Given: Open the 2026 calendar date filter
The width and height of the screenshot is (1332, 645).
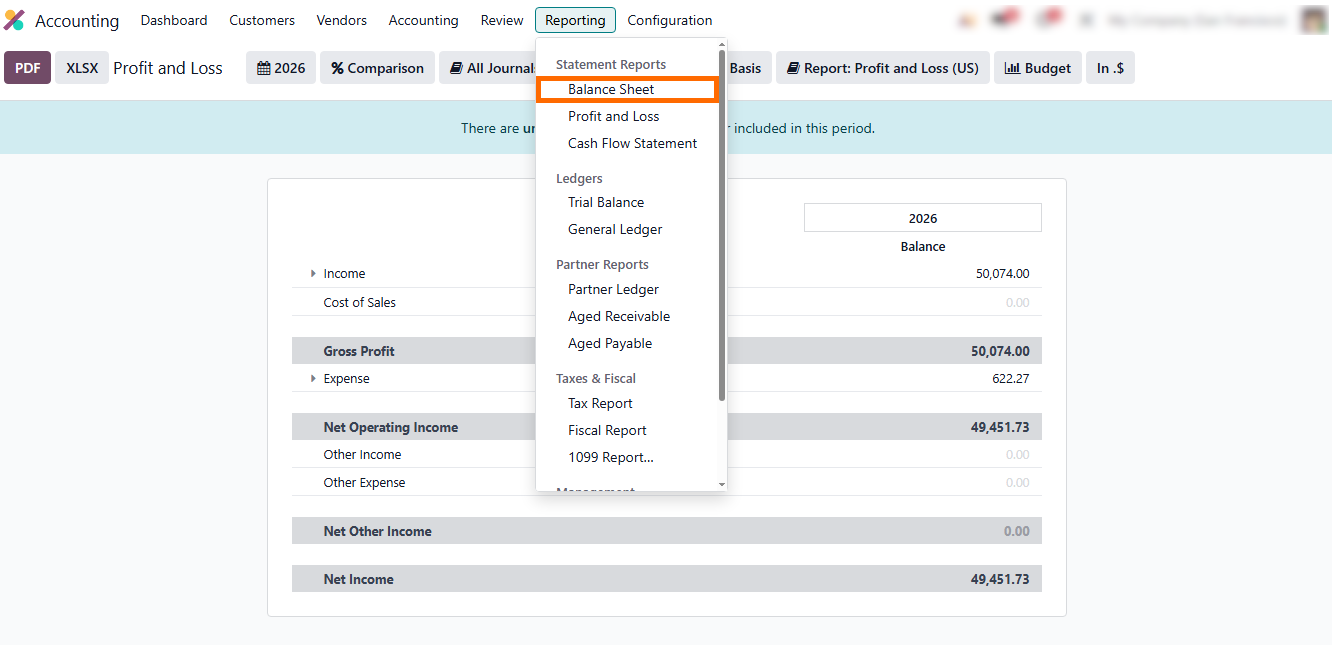Looking at the screenshot, I should click(281, 68).
